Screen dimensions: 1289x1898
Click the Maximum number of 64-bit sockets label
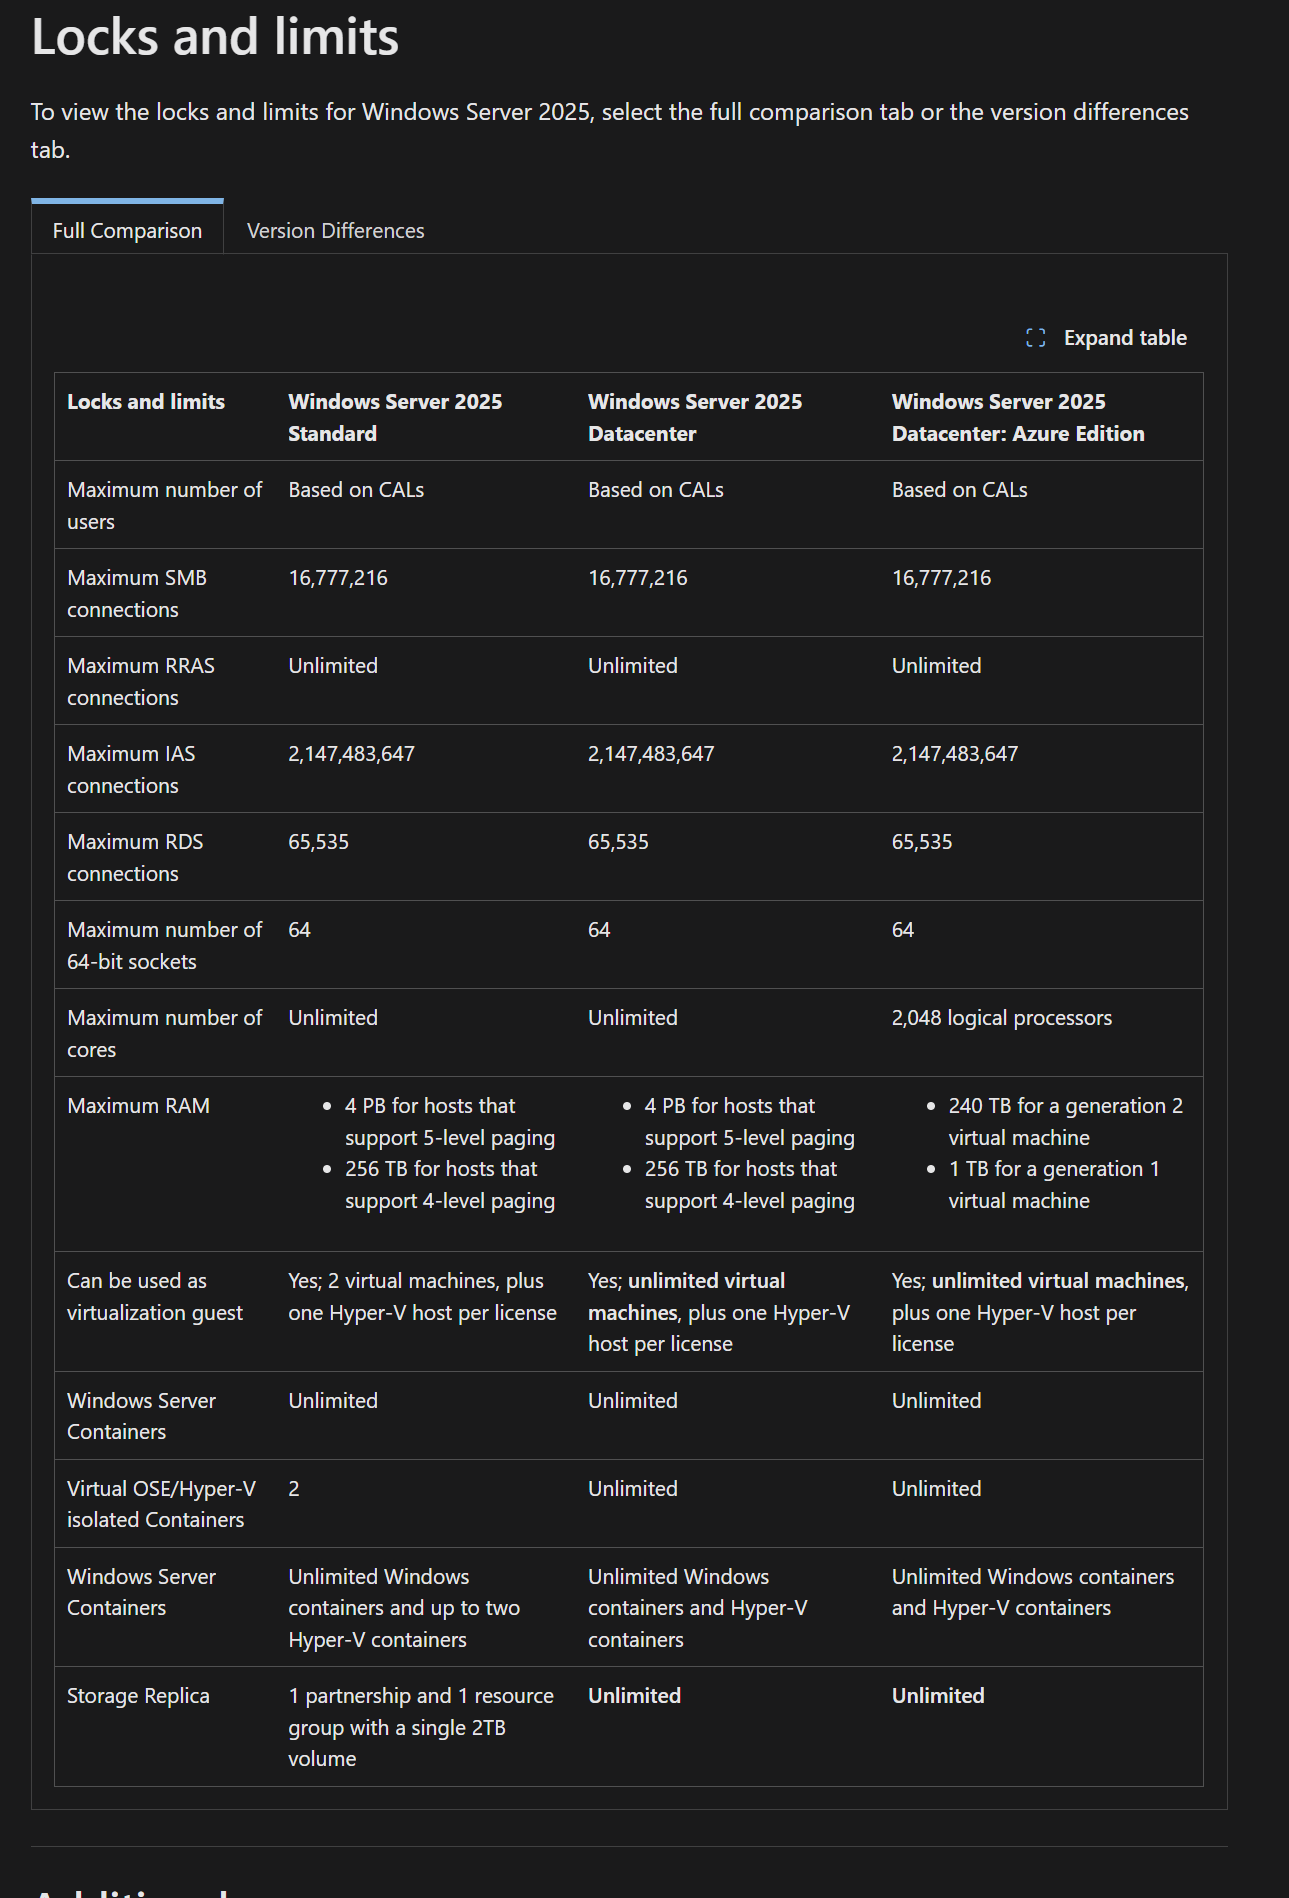click(x=164, y=945)
